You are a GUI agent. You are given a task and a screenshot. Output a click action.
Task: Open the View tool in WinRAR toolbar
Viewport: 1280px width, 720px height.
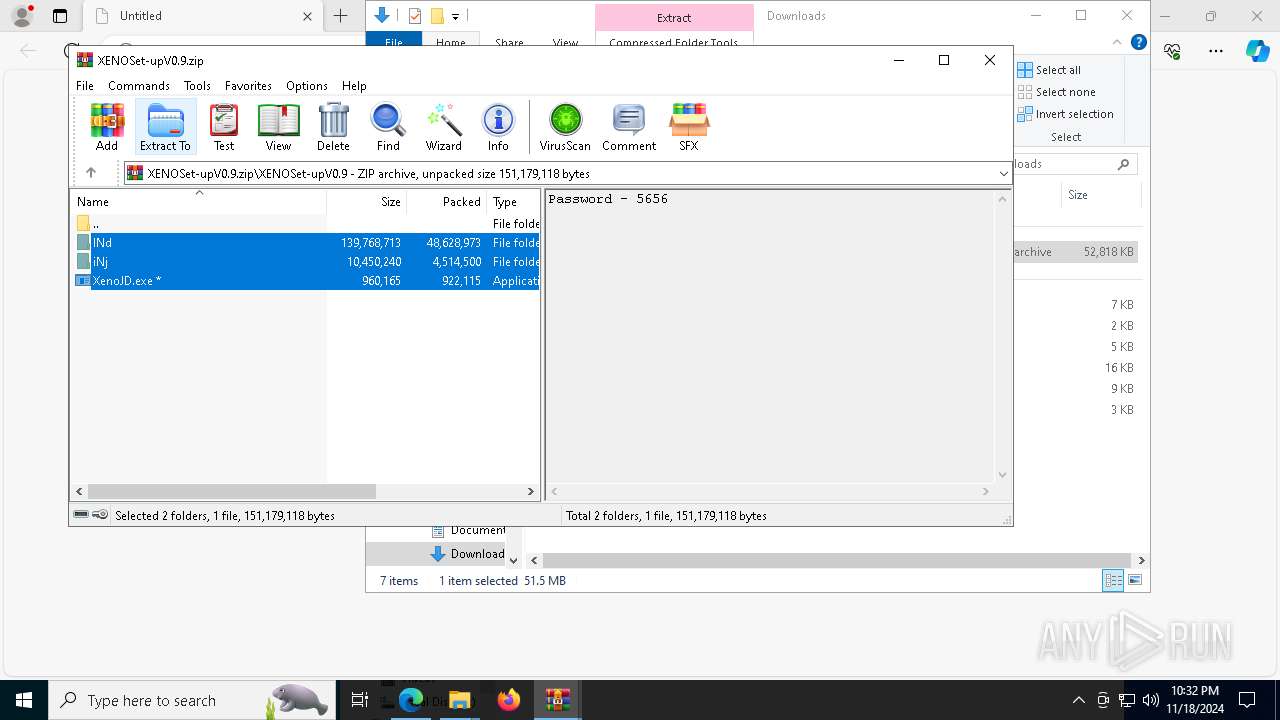tap(278, 127)
